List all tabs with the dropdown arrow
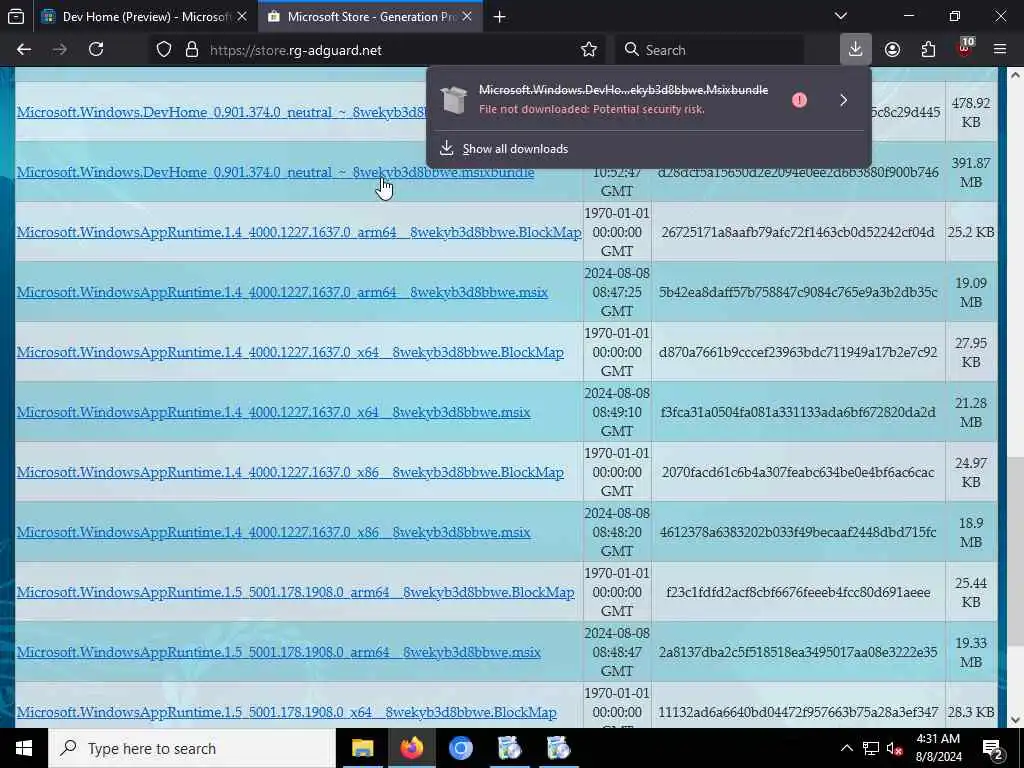Viewport: 1024px width, 768px height. (841, 16)
